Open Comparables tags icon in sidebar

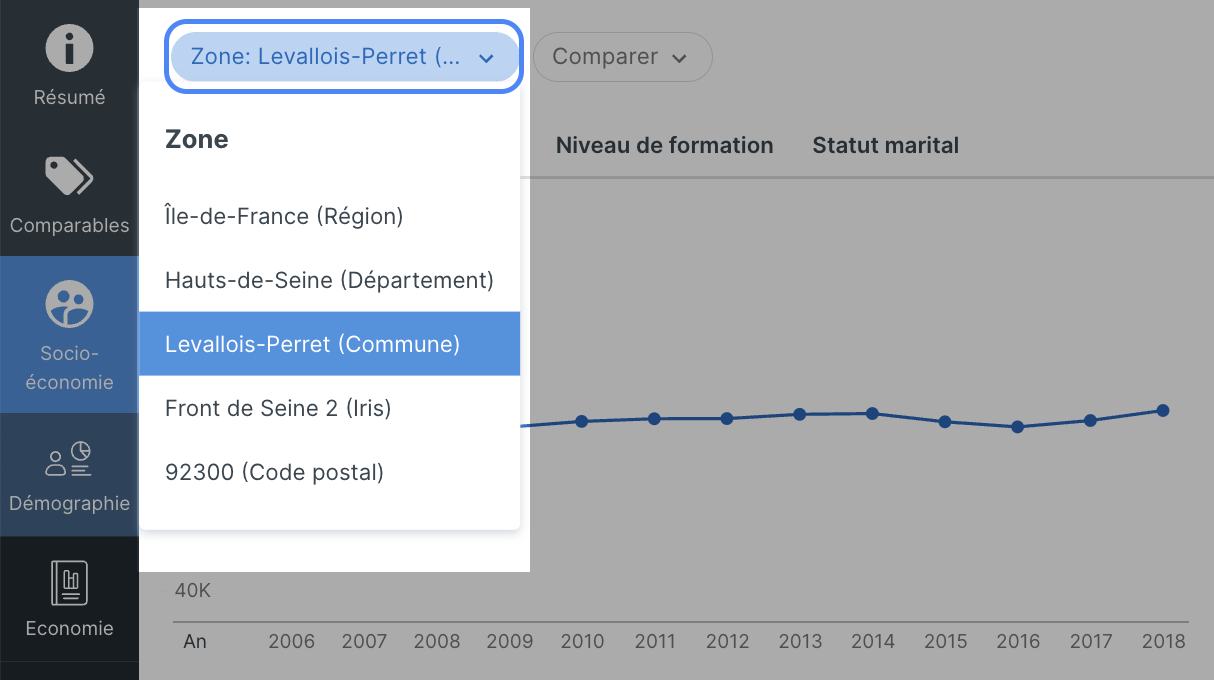pyautogui.click(x=69, y=177)
